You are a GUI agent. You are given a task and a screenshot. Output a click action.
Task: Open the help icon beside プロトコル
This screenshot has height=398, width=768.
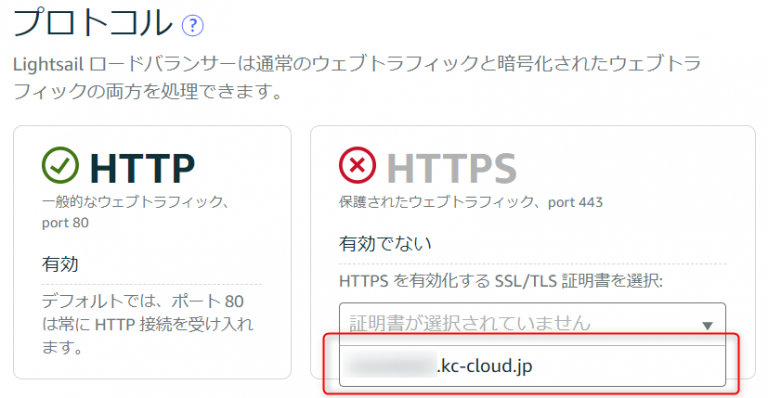pos(192,25)
